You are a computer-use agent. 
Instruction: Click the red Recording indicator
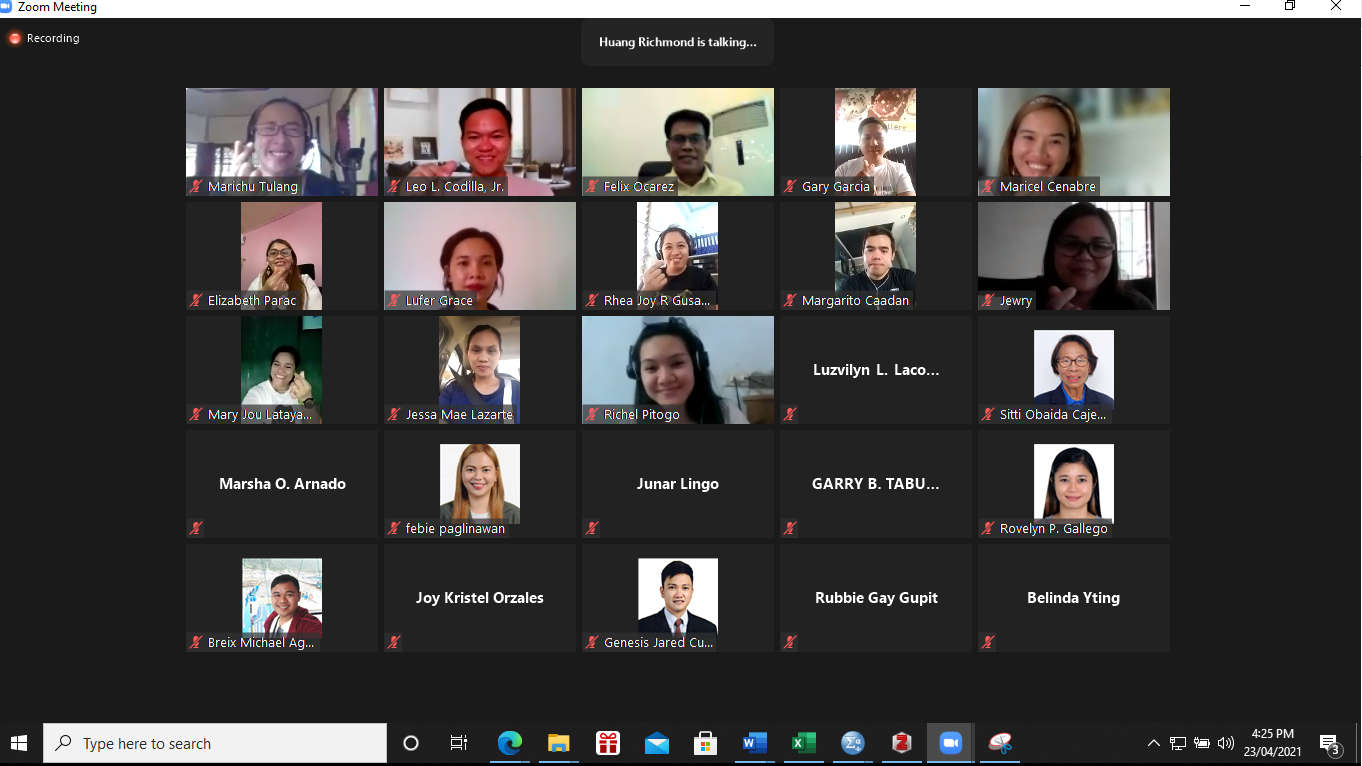click(x=44, y=38)
